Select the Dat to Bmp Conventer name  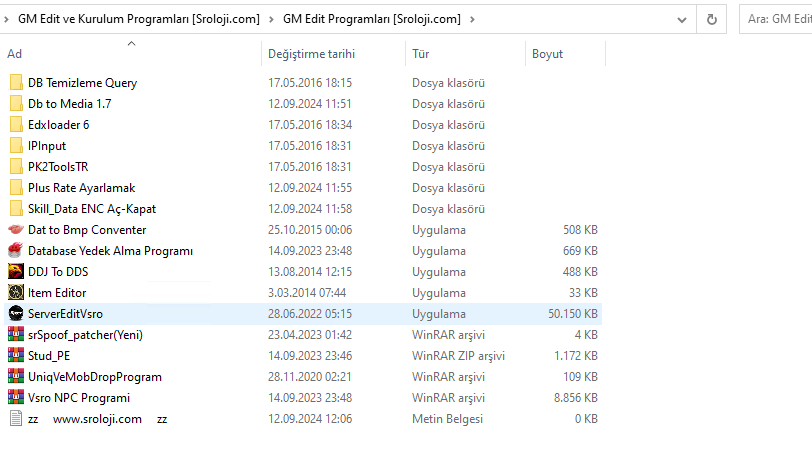pyautogui.click(x=87, y=230)
